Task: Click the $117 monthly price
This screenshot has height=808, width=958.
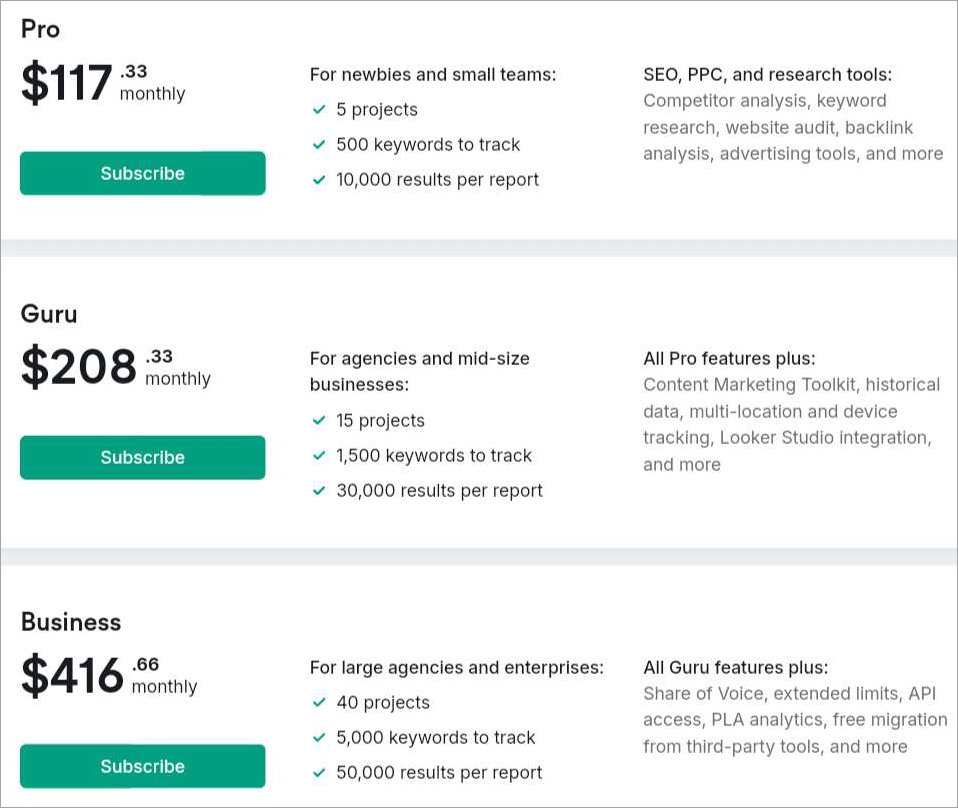Action: [x=67, y=83]
